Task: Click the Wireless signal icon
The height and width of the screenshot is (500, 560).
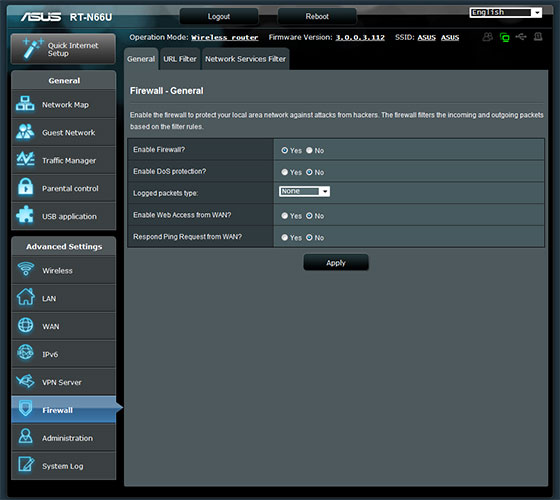Action: pyautogui.click(x=26, y=269)
